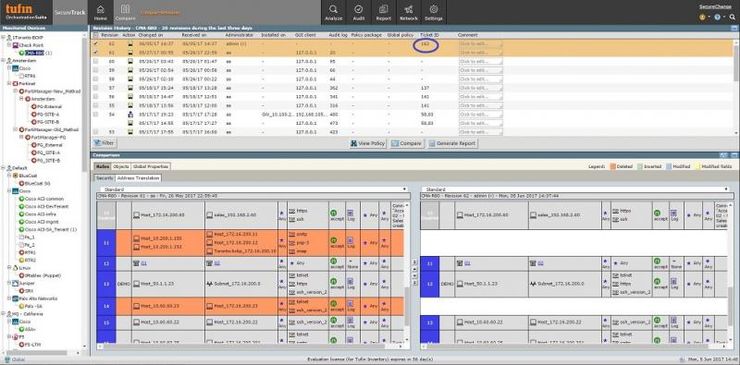Collapse the Fortinet tree node
This screenshot has height=365, width=740.
click(9, 84)
